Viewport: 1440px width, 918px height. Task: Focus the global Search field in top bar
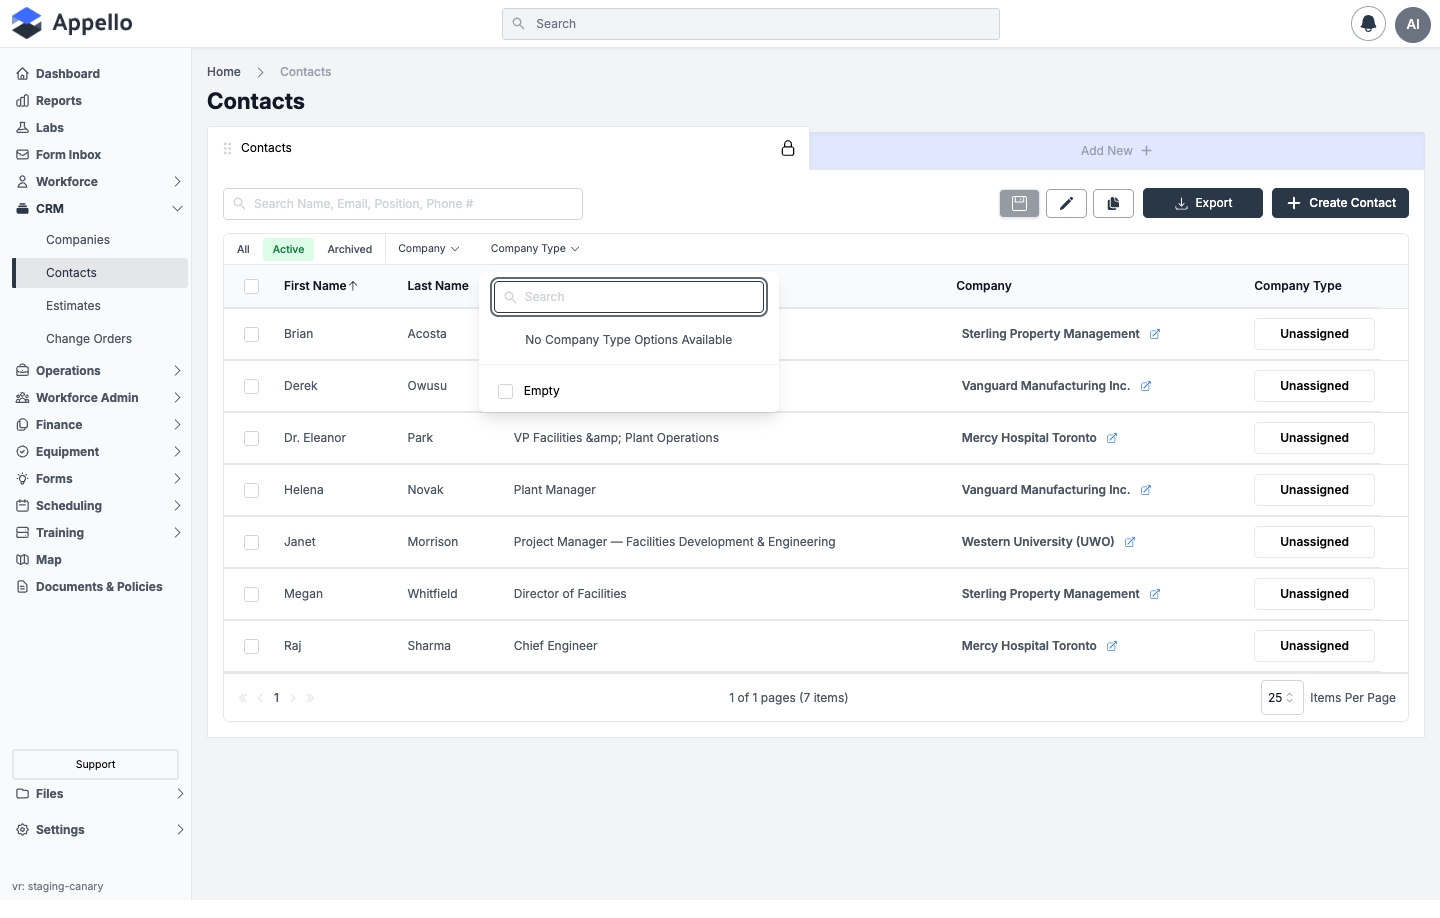point(751,24)
